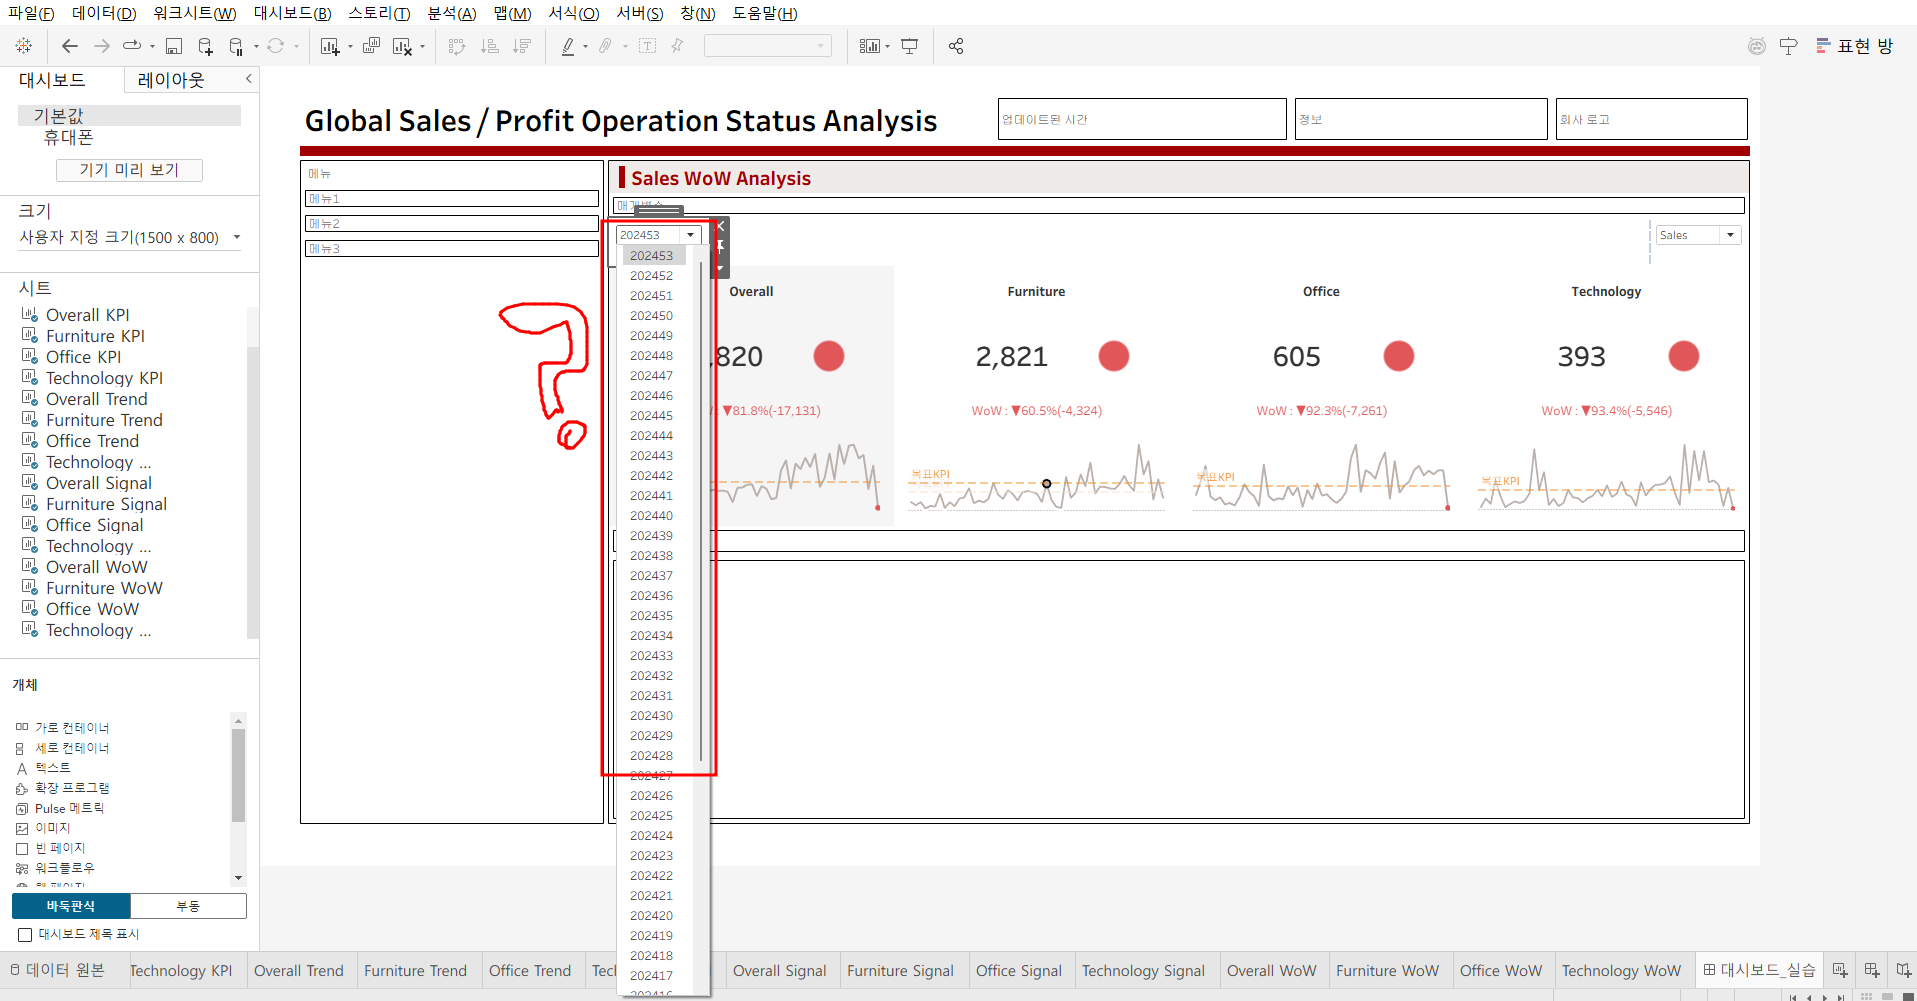Switch to the 레이아웃 pane tab

click(x=171, y=80)
